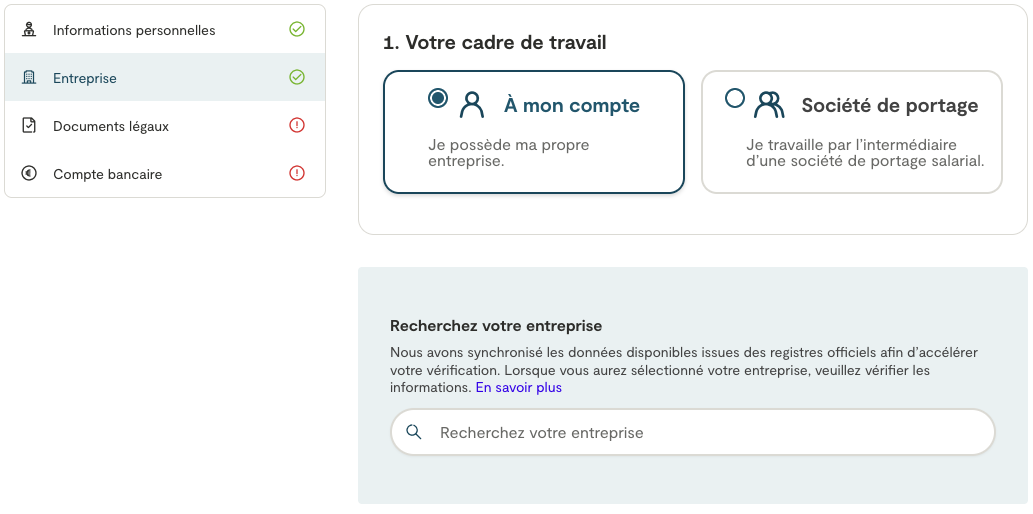Click the building icon beside Entreprise
Screen dimensions: 1033x514
pyautogui.click(x=29, y=78)
